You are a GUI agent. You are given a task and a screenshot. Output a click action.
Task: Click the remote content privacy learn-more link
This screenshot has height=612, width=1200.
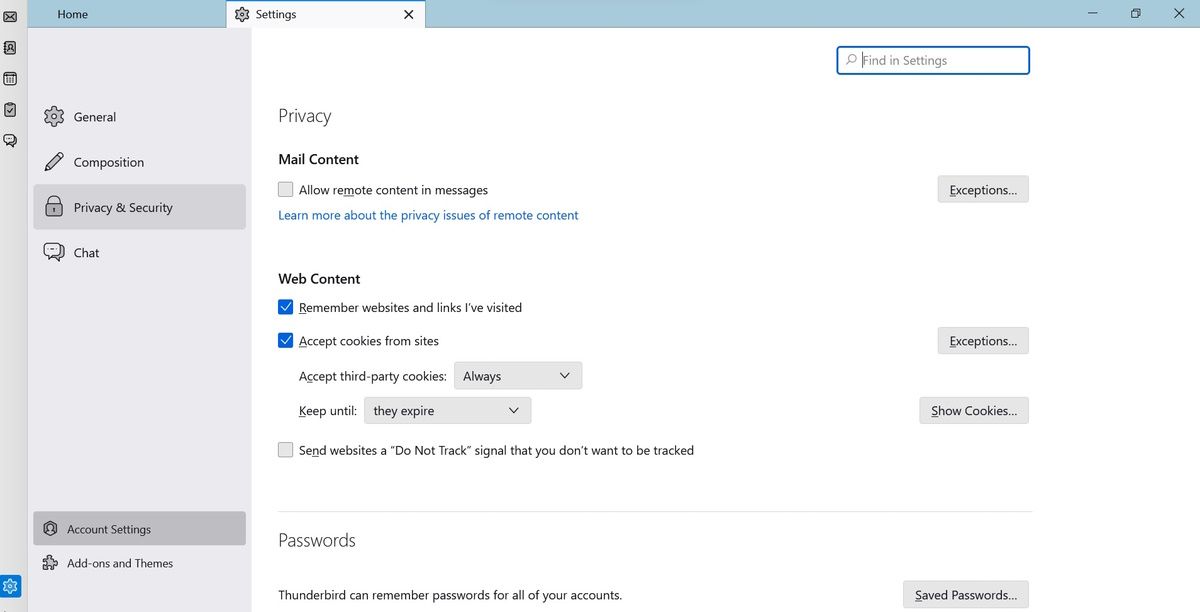coord(428,215)
